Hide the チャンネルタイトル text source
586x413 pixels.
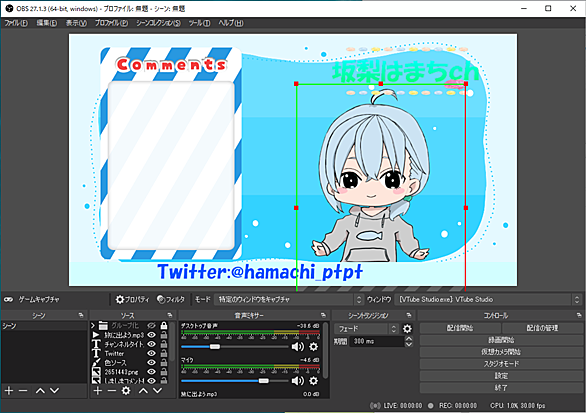pos(151,344)
